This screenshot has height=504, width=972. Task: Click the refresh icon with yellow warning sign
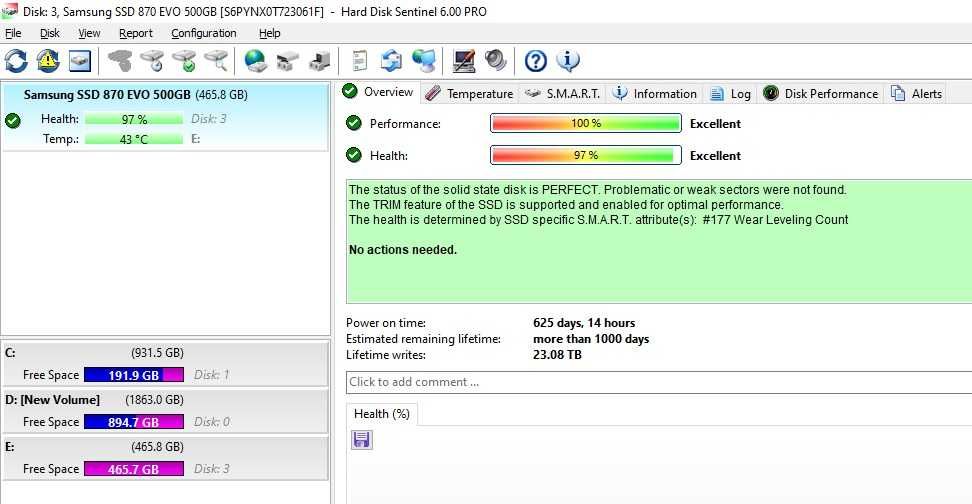48,61
